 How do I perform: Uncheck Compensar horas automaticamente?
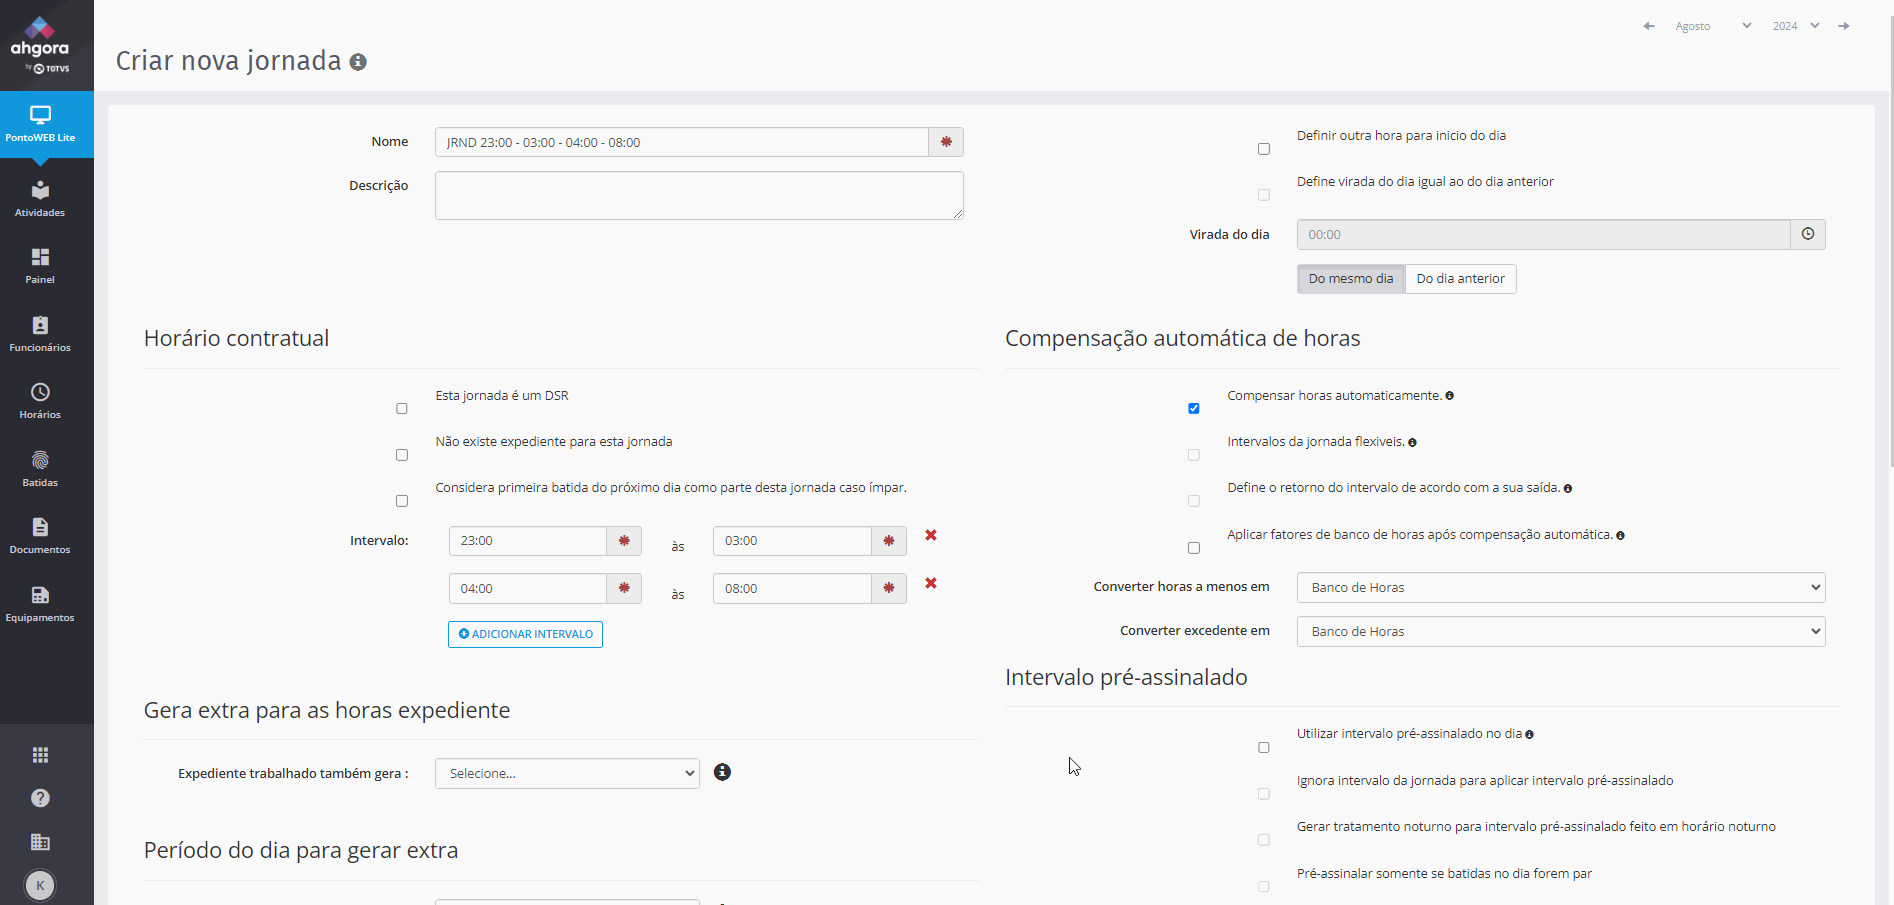[x=1194, y=408]
